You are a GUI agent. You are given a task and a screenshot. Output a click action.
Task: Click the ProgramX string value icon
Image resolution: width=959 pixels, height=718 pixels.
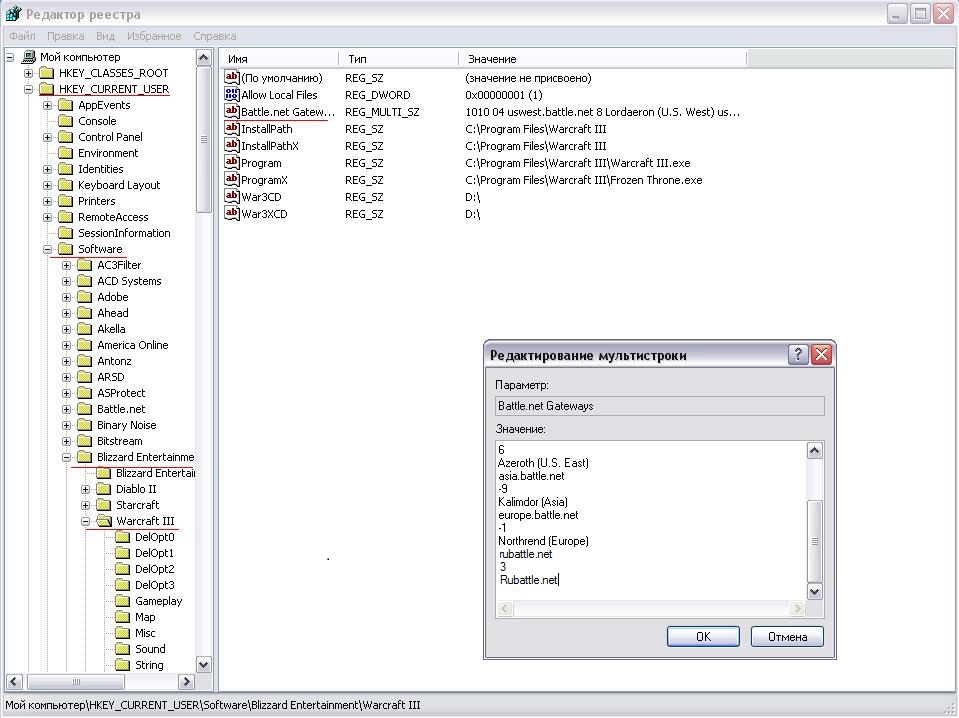pos(231,179)
